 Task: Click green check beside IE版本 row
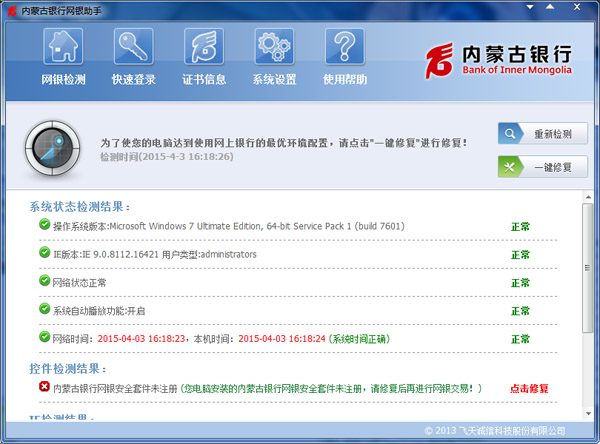(x=44, y=253)
